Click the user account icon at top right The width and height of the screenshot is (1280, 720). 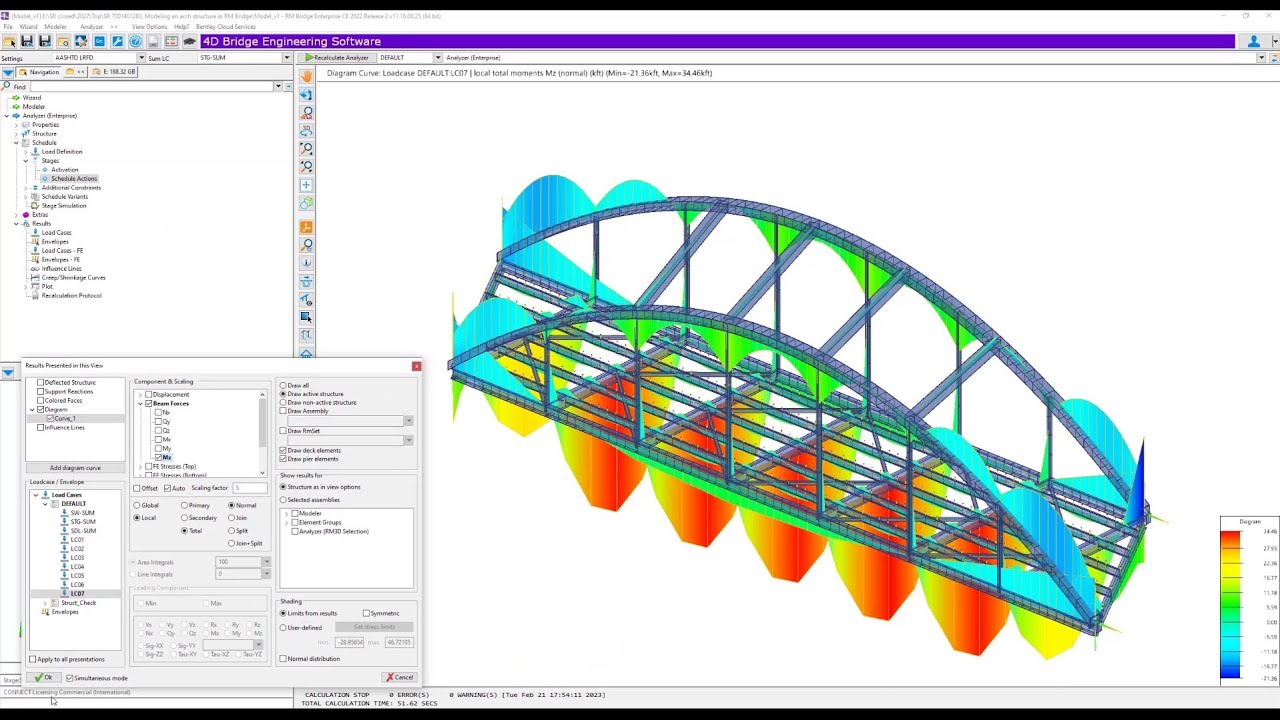tap(1254, 41)
